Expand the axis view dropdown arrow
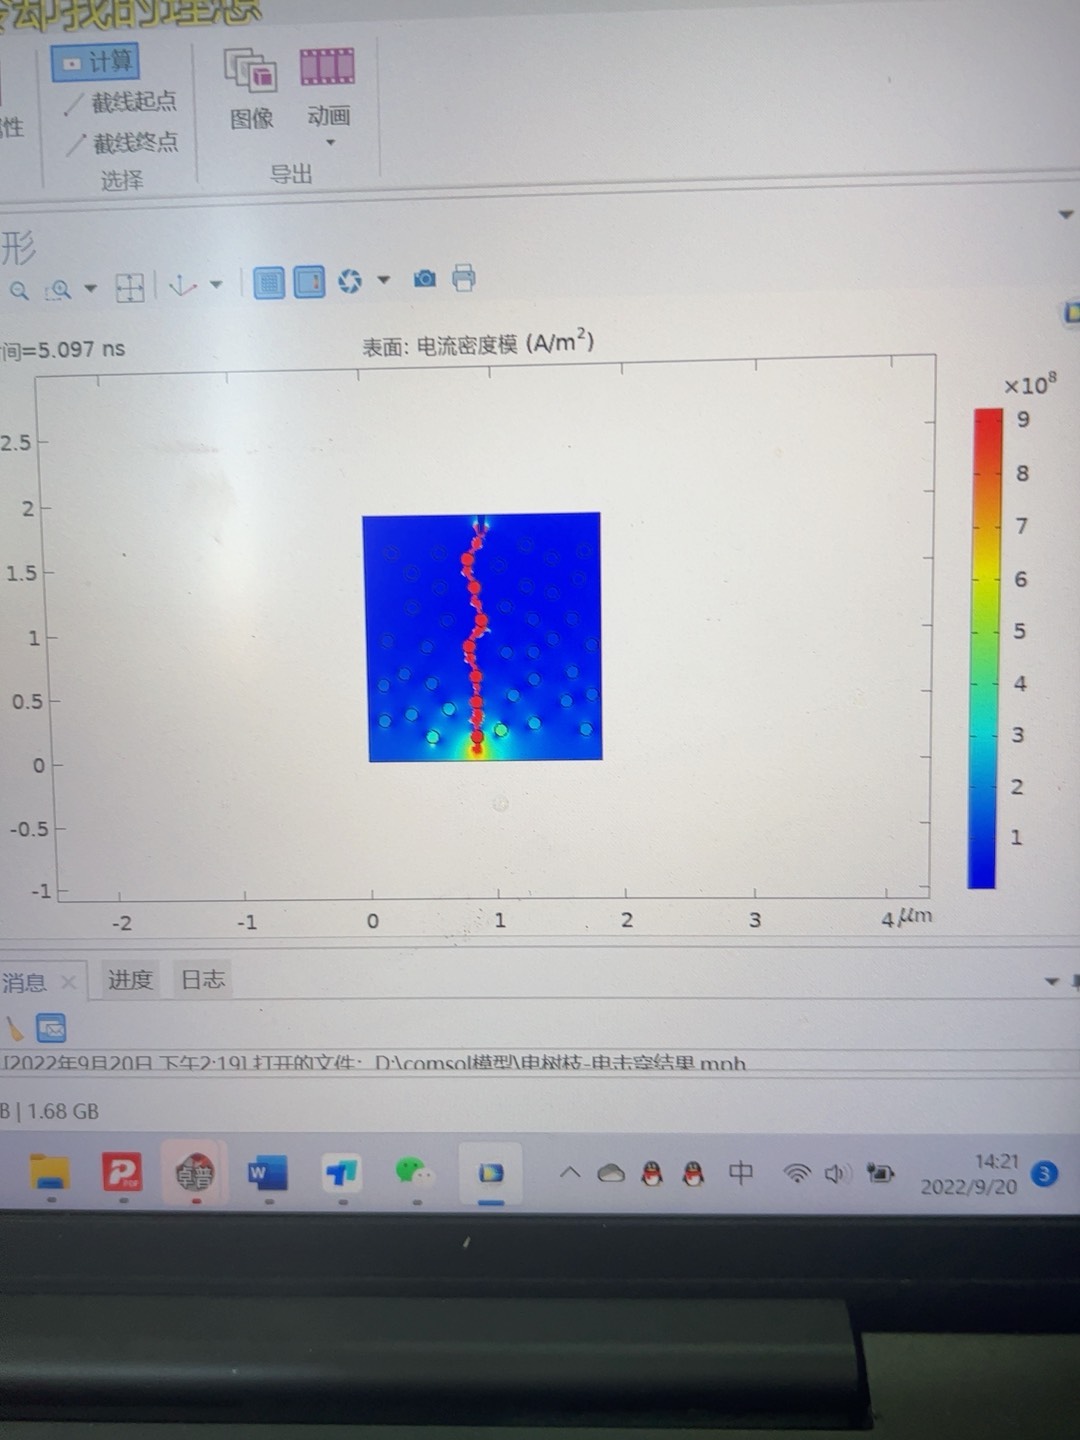Image resolution: width=1080 pixels, height=1440 pixels. pyautogui.click(x=216, y=285)
